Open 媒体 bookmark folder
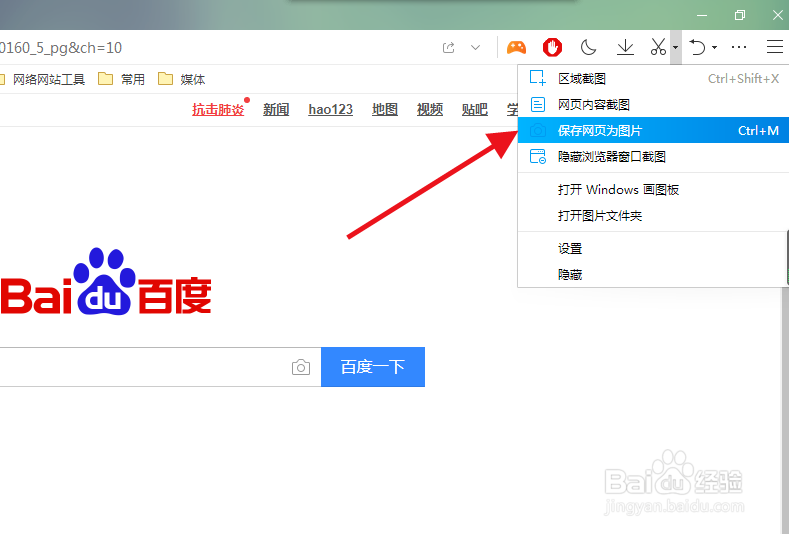The height and width of the screenshot is (534, 789). (182, 79)
